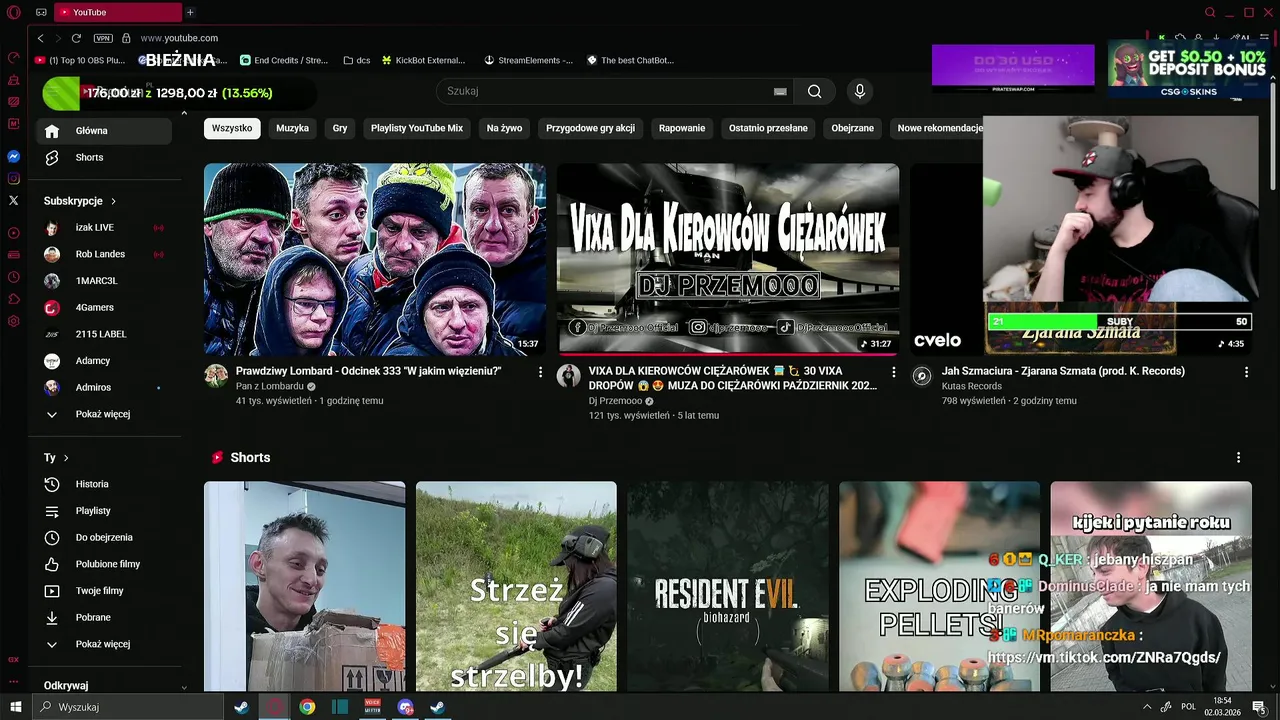1280x720 pixels.
Task: Show hidden system tray icons chevron
Action: tap(1146, 707)
